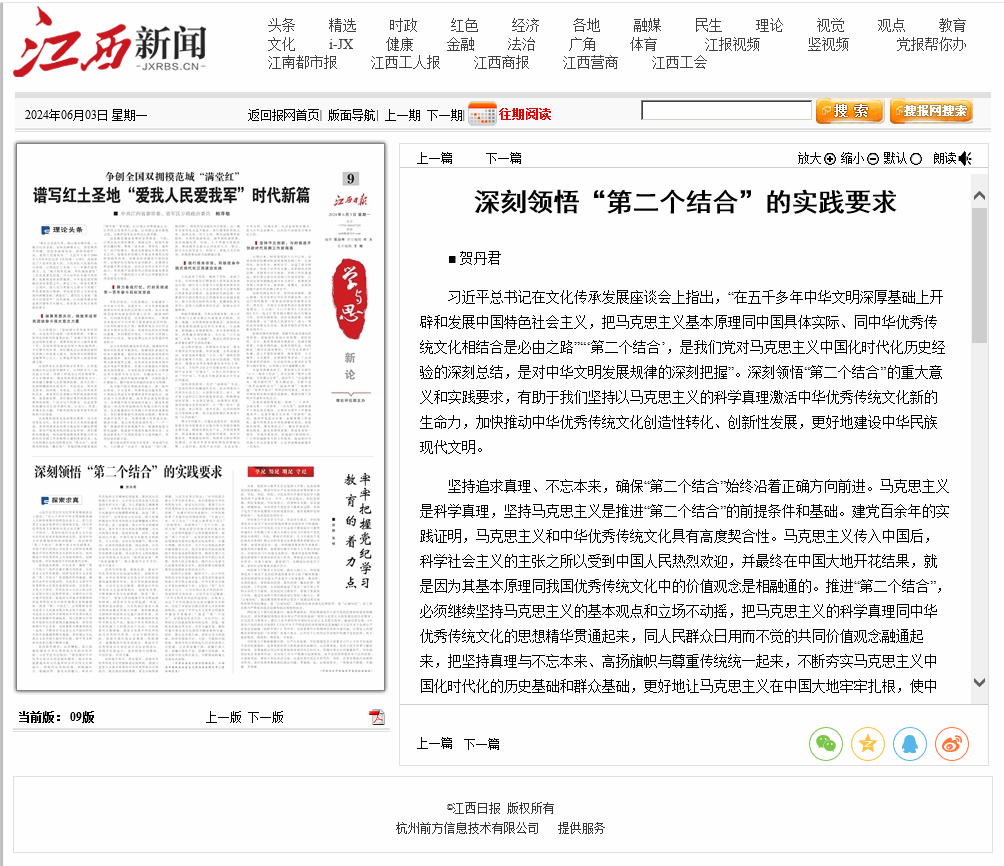This screenshot has width=1004, height=866.
Task: Share article via QQ penguin icon
Action: pyautogui.click(x=909, y=743)
